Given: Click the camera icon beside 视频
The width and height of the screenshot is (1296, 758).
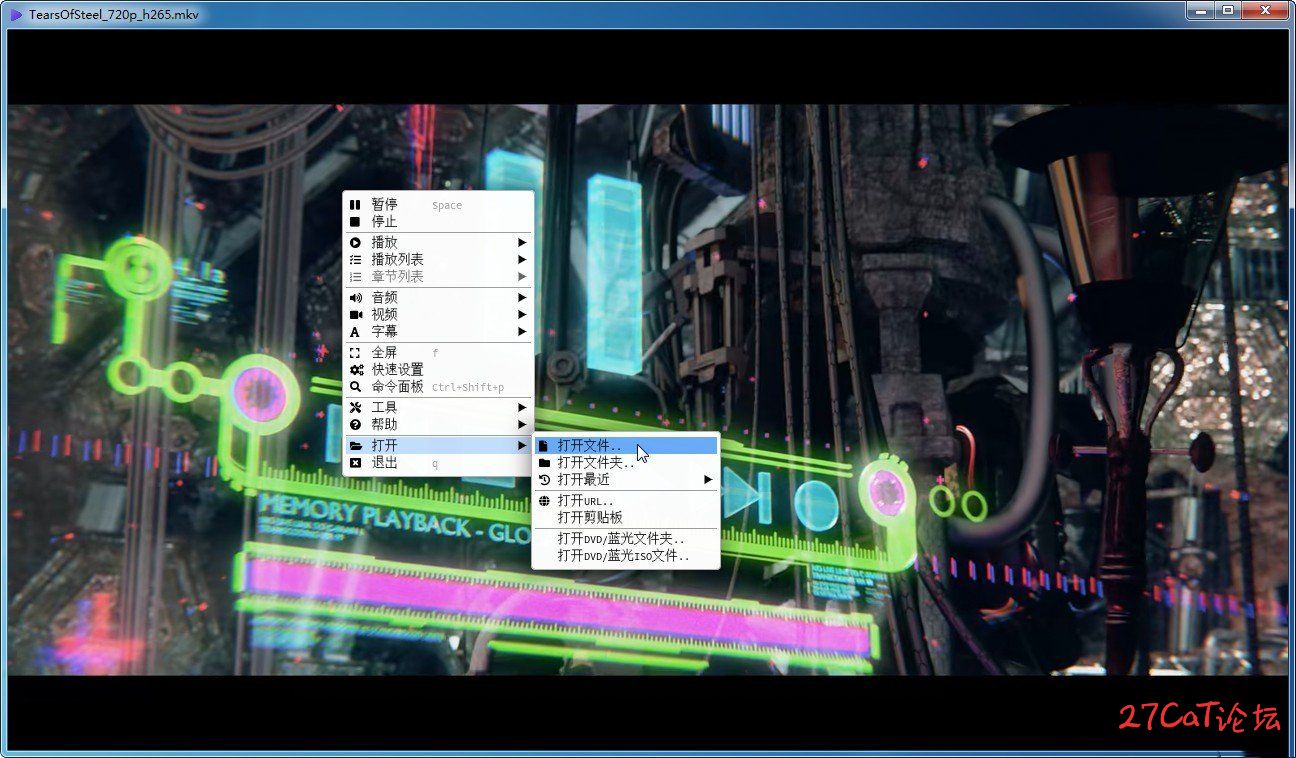Looking at the screenshot, I should pos(354,315).
